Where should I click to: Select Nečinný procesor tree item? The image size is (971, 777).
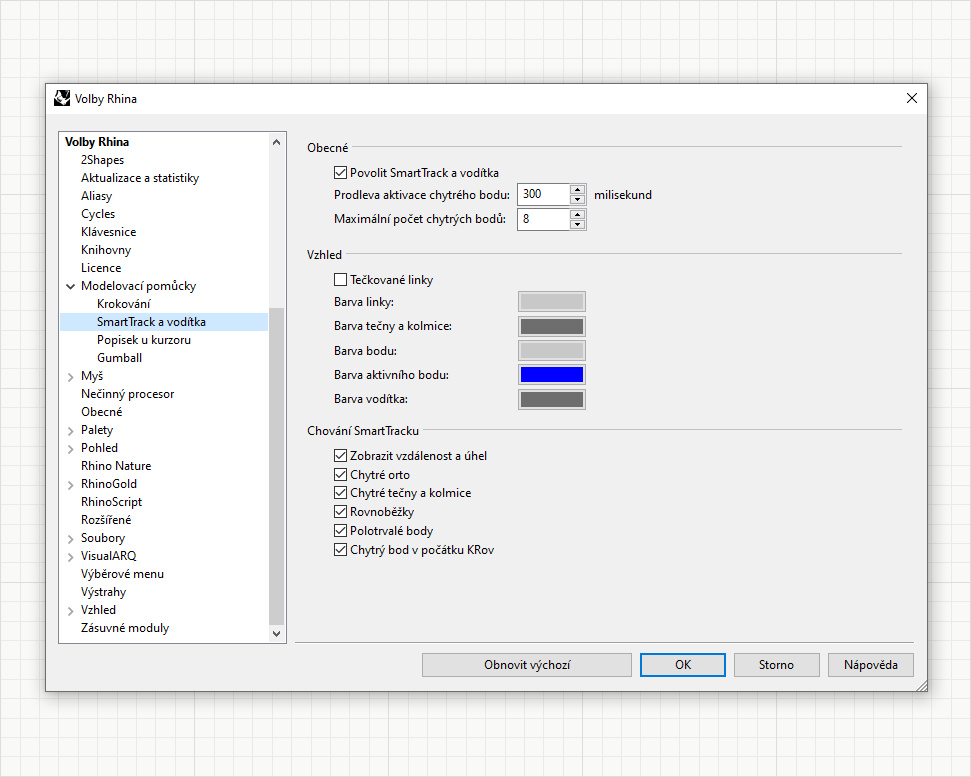(x=128, y=394)
